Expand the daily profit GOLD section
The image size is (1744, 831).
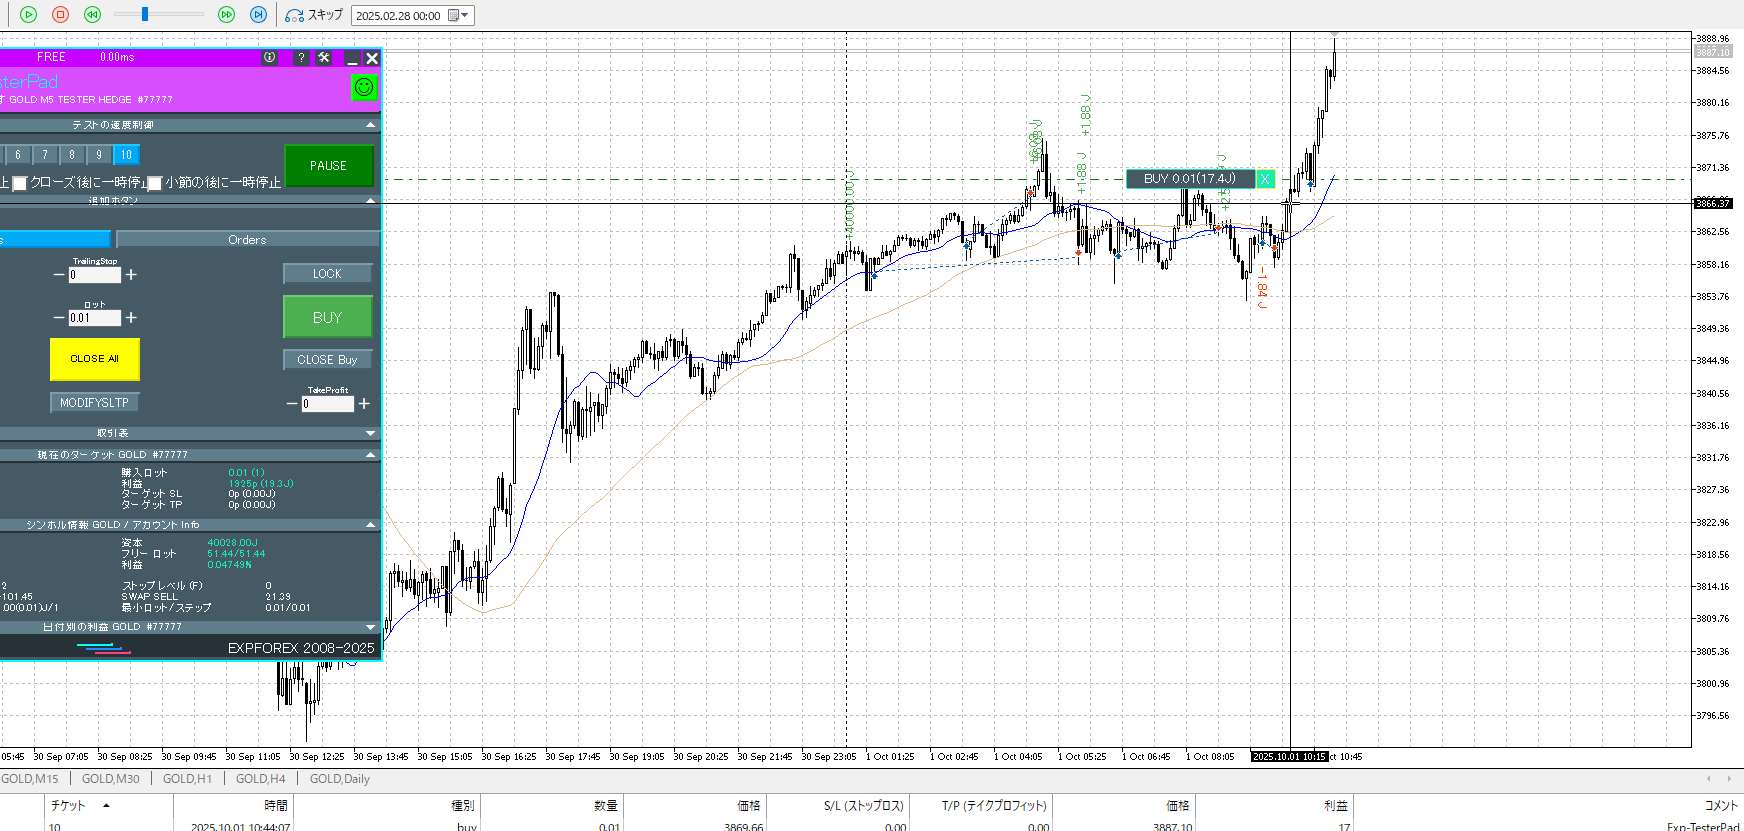371,627
